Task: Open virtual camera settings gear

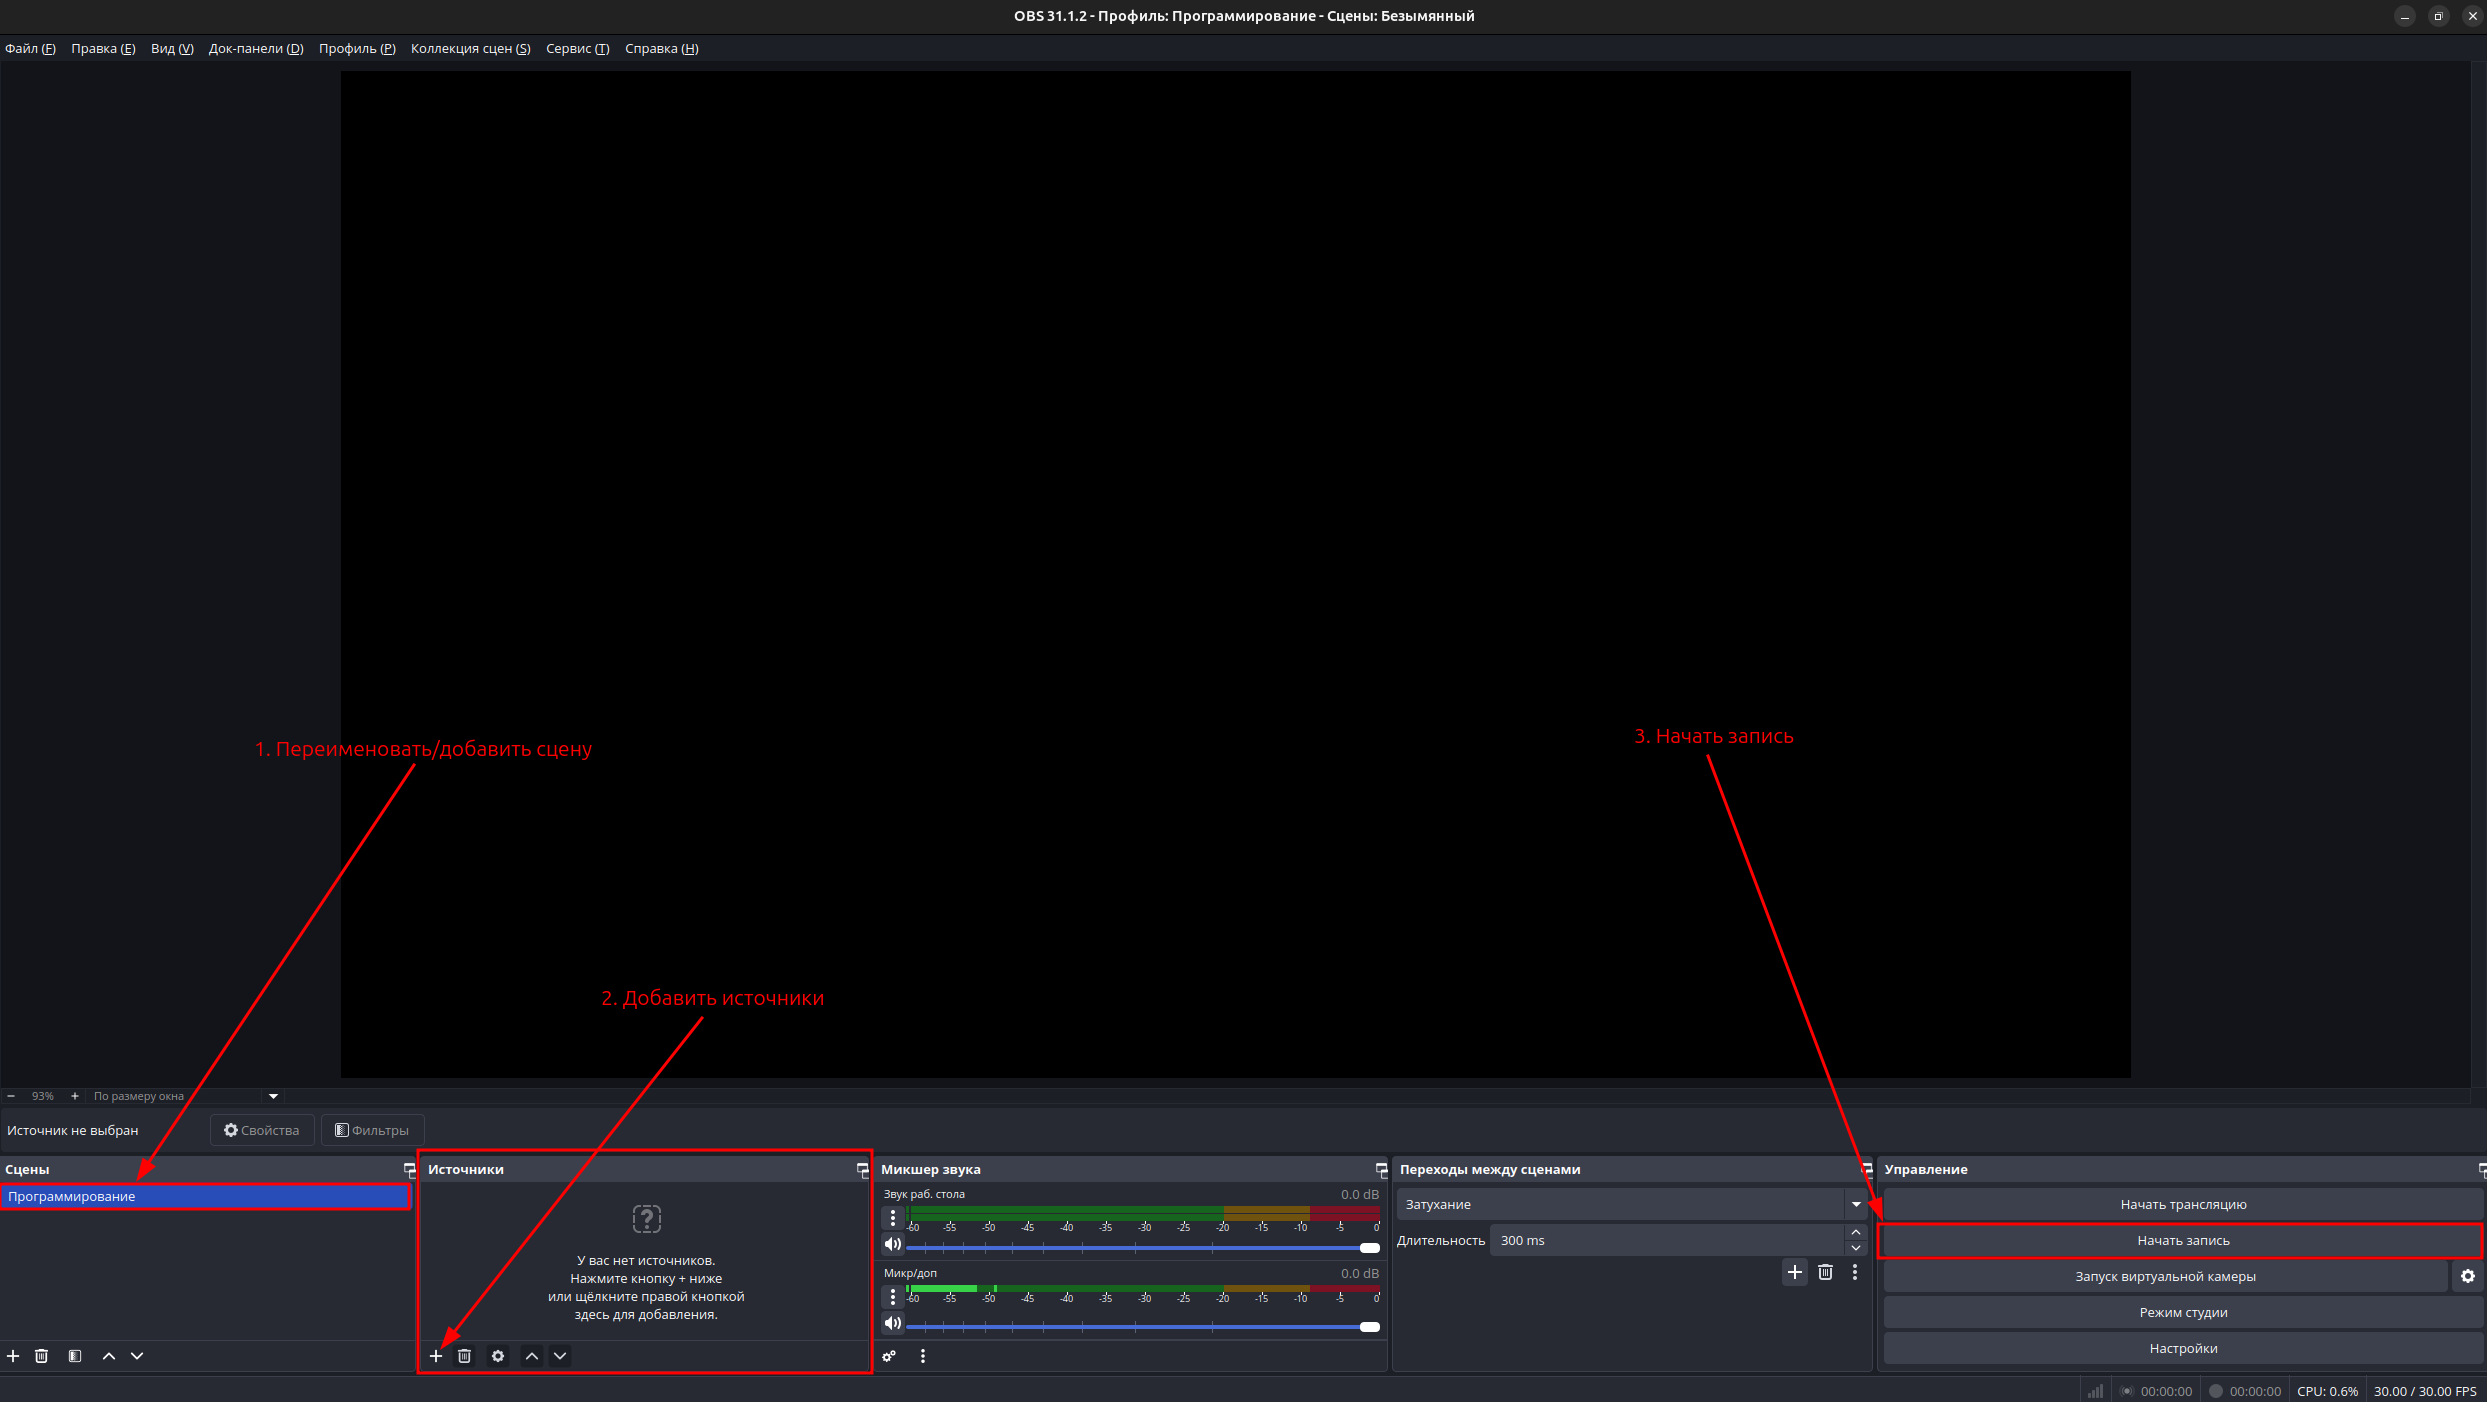Action: [x=2468, y=1276]
